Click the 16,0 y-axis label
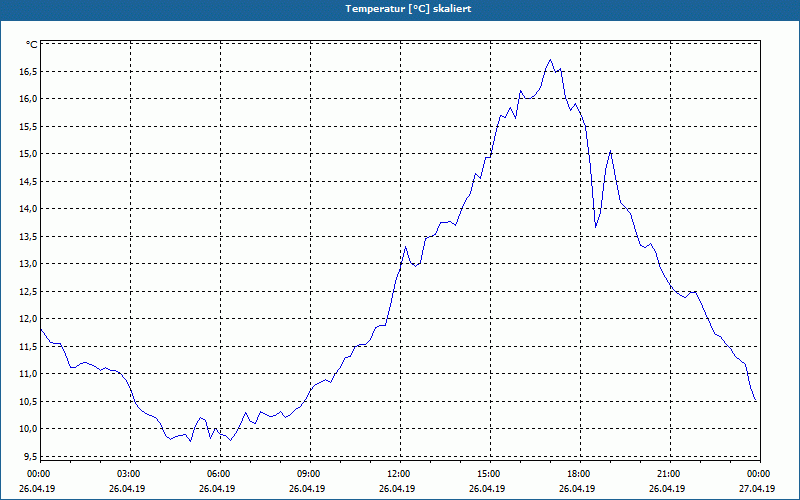This screenshot has width=800, height=500. (x=29, y=98)
